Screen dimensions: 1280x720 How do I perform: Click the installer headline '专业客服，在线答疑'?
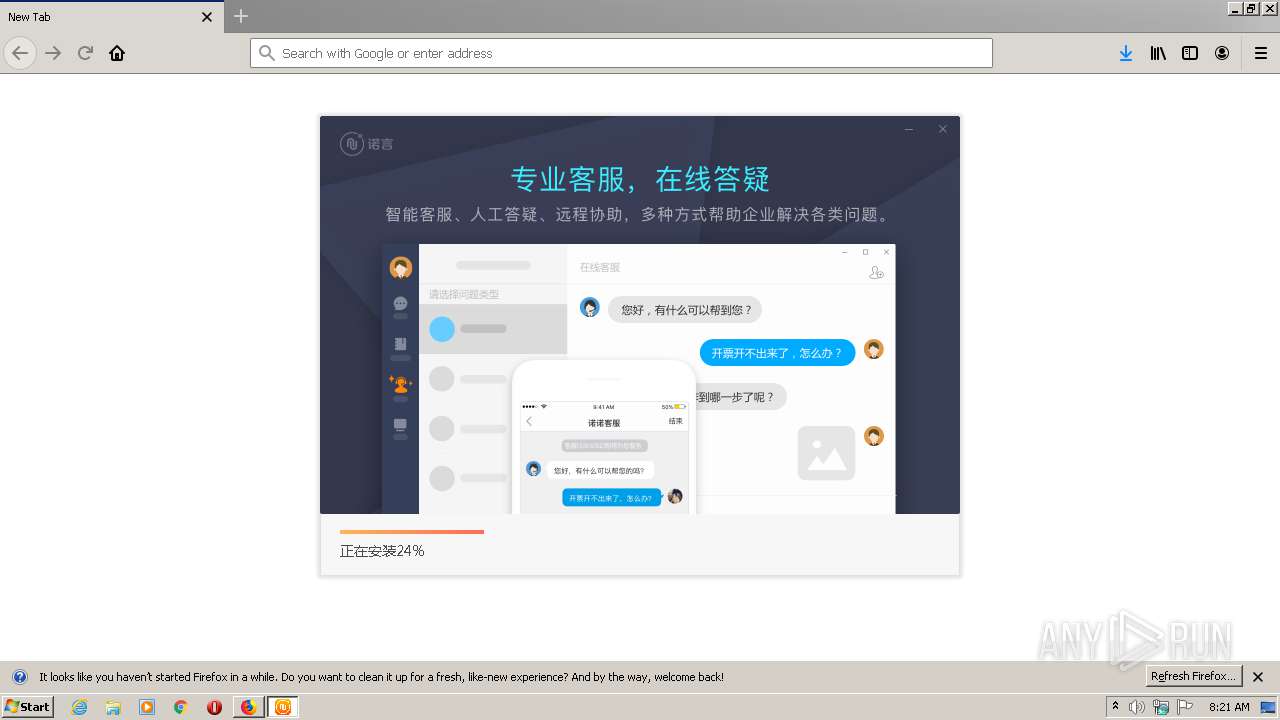tap(640, 179)
